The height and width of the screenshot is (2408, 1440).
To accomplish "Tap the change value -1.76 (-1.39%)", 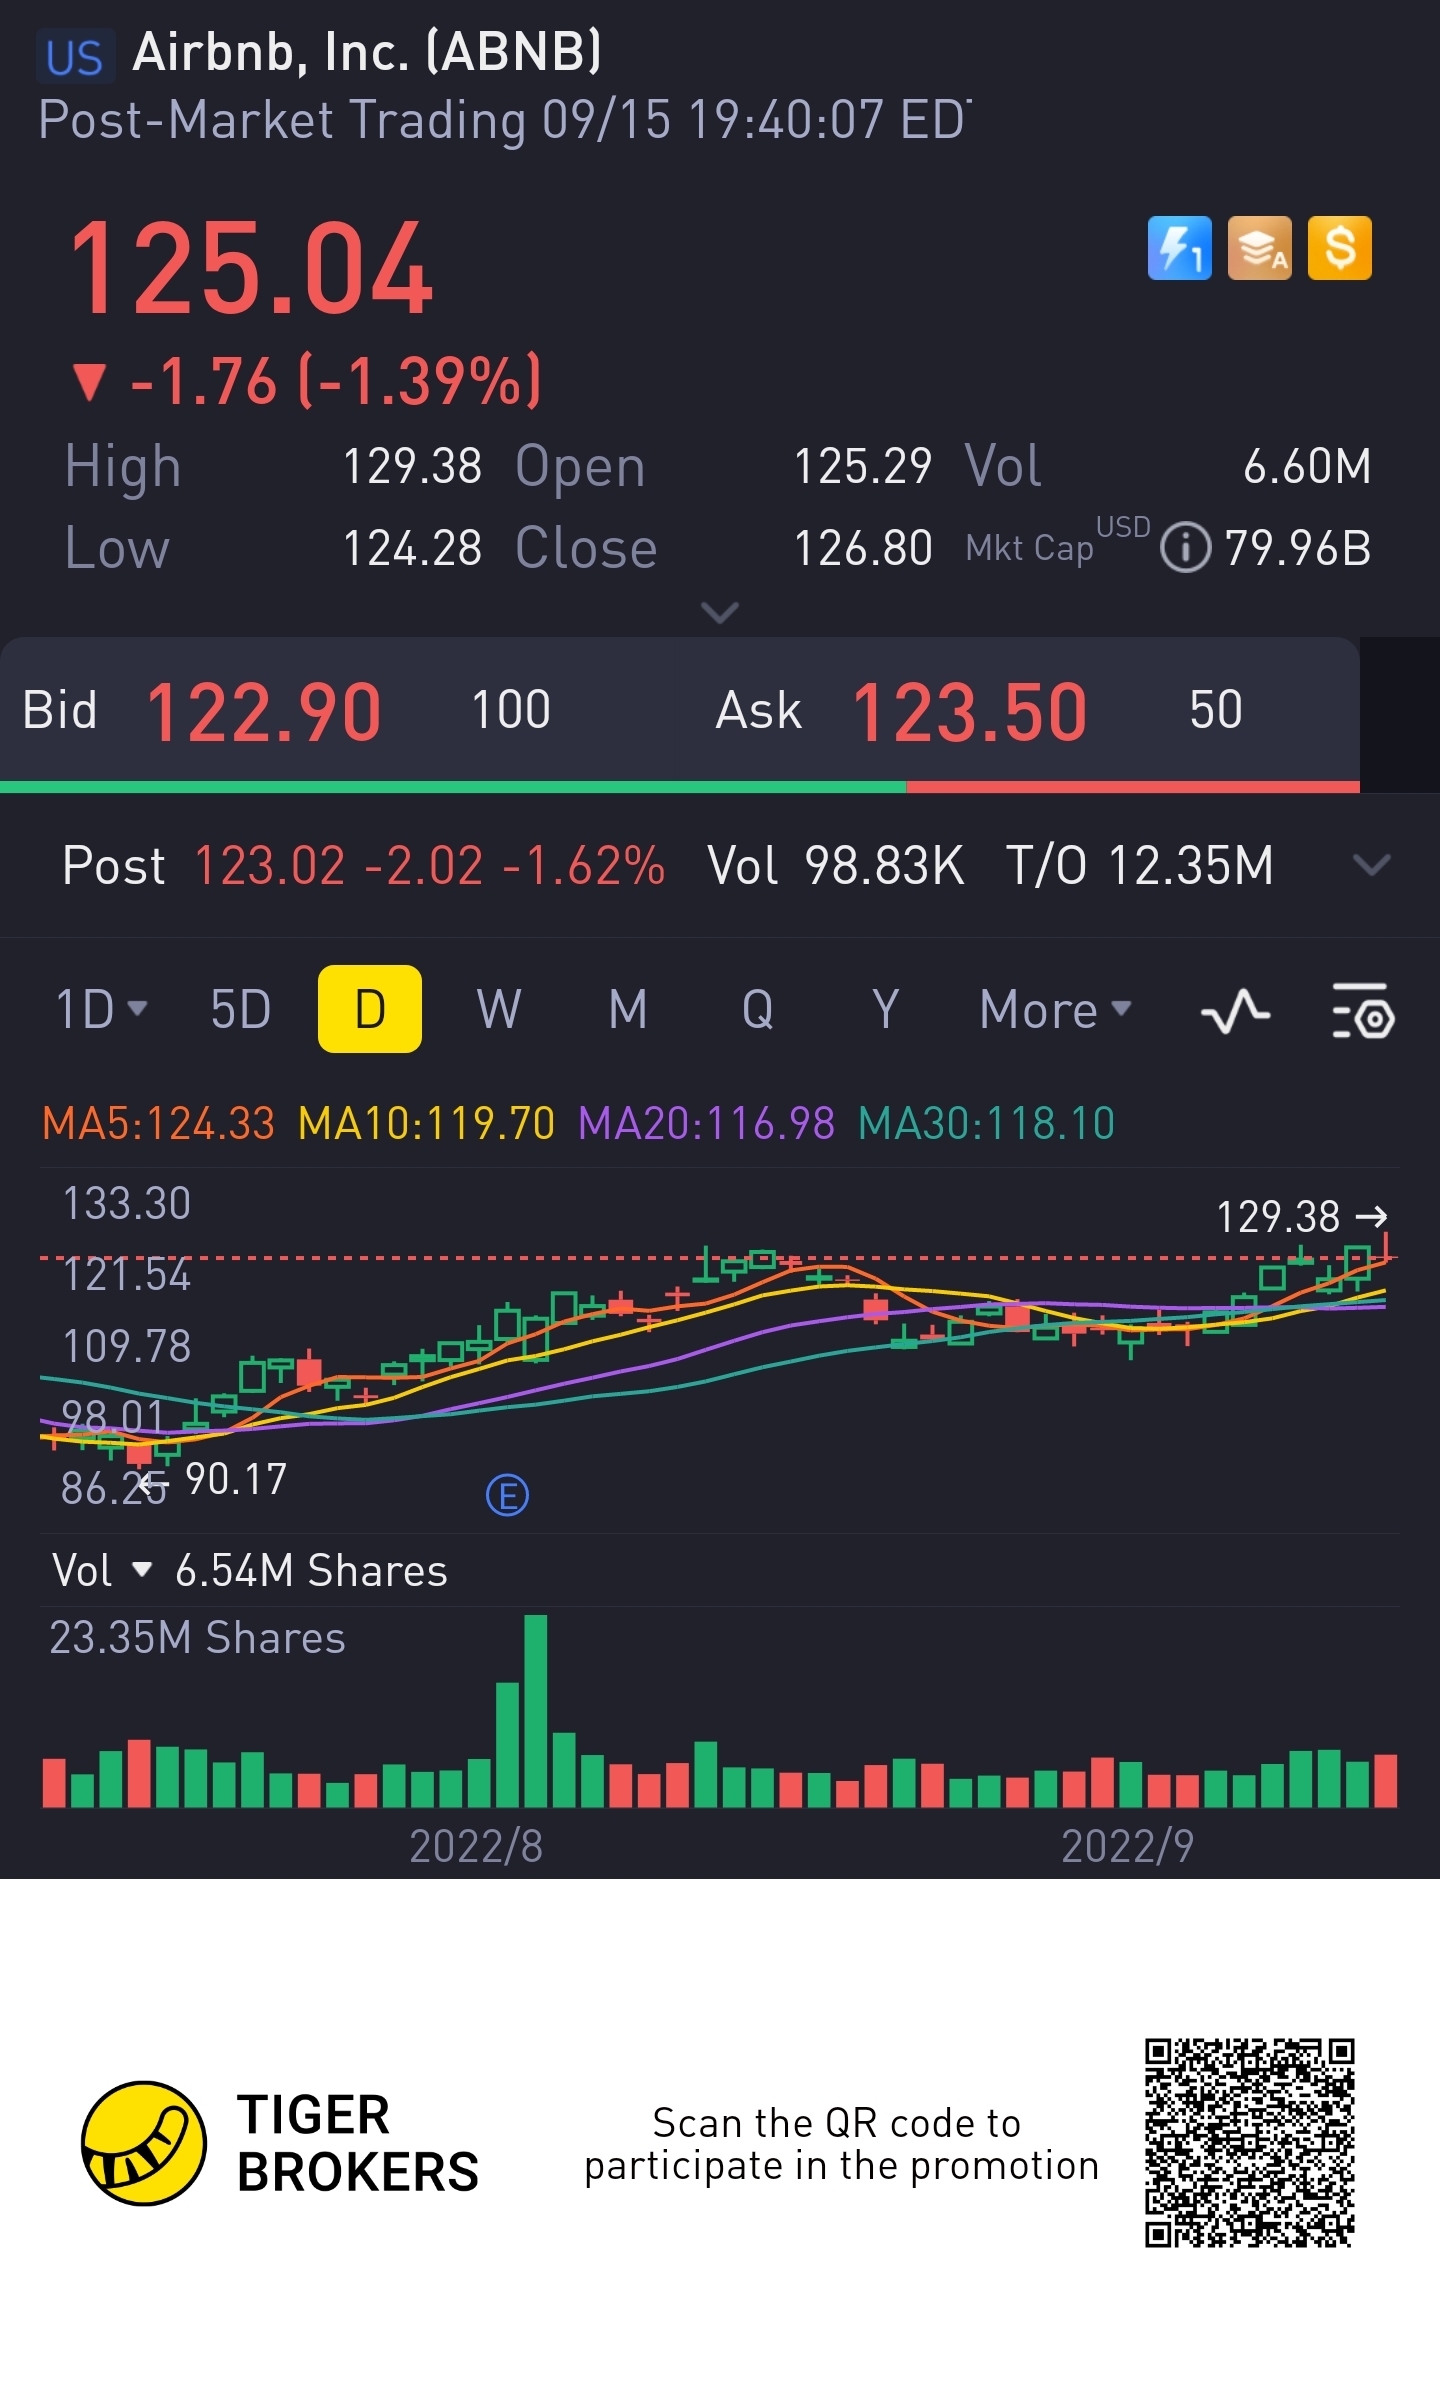I will pos(336,380).
